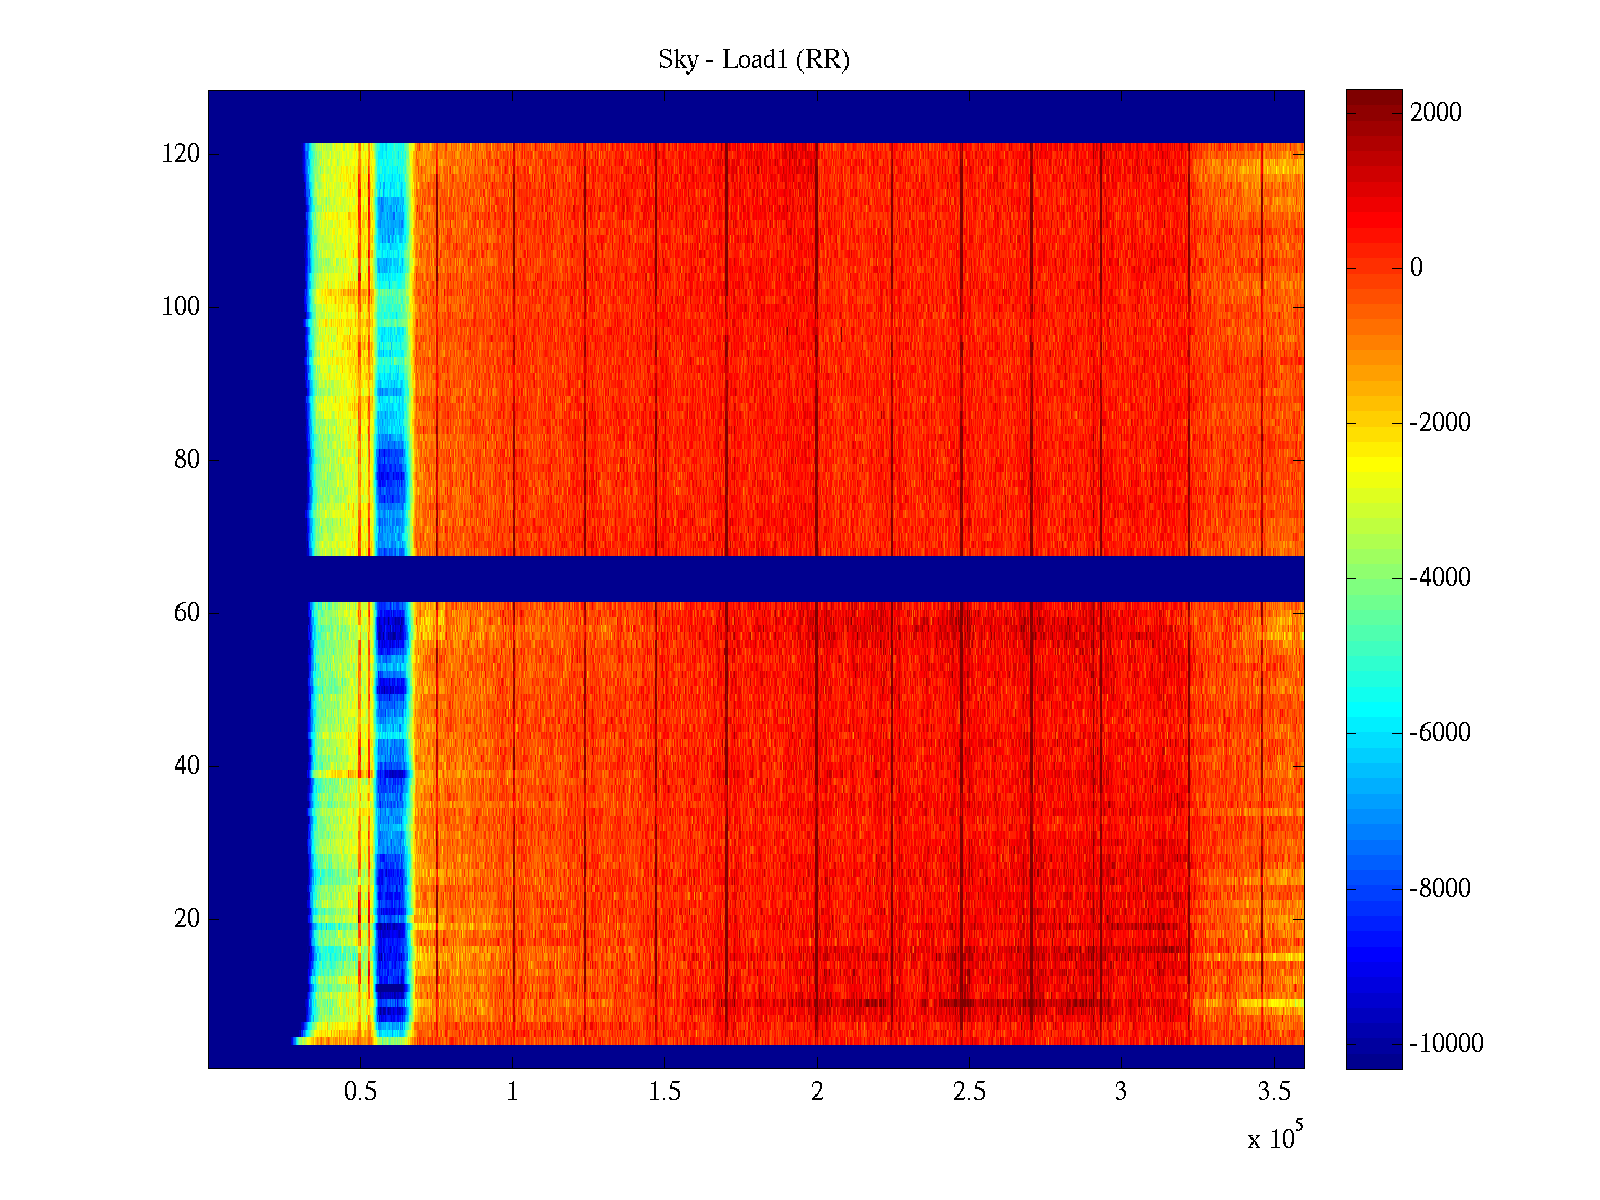Viewport: 1600px width, 1200px height.
Task: Click the colorbar label 0
Action: [1415, 268]
